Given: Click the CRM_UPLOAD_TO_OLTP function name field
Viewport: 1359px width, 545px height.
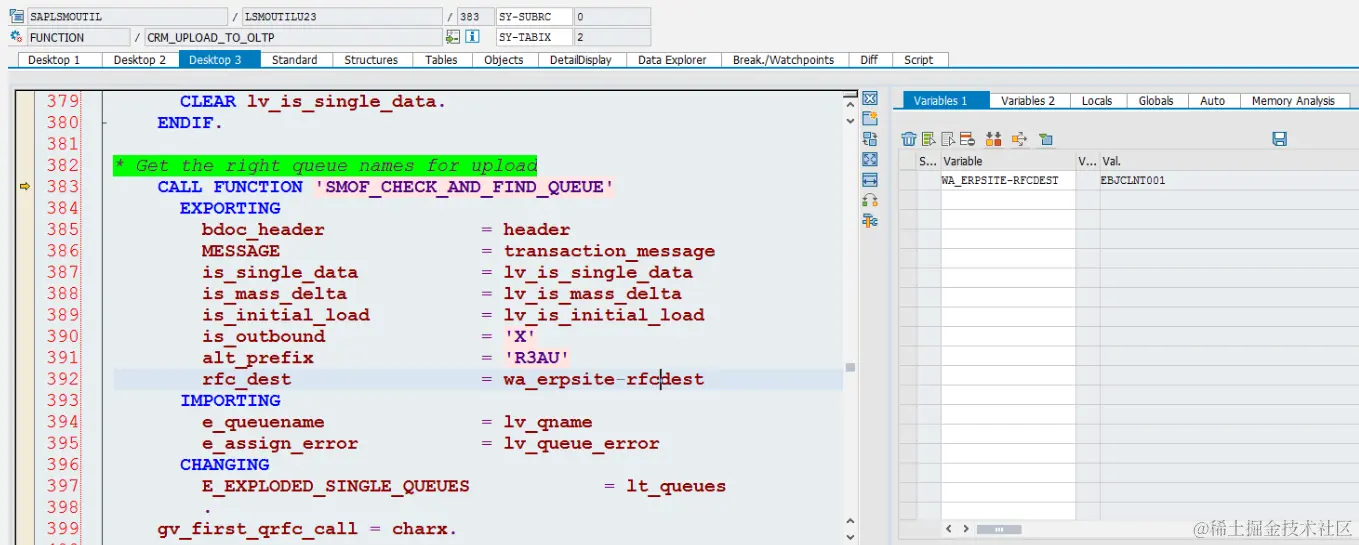Looking at the screenshot, I should click(293, 37).
